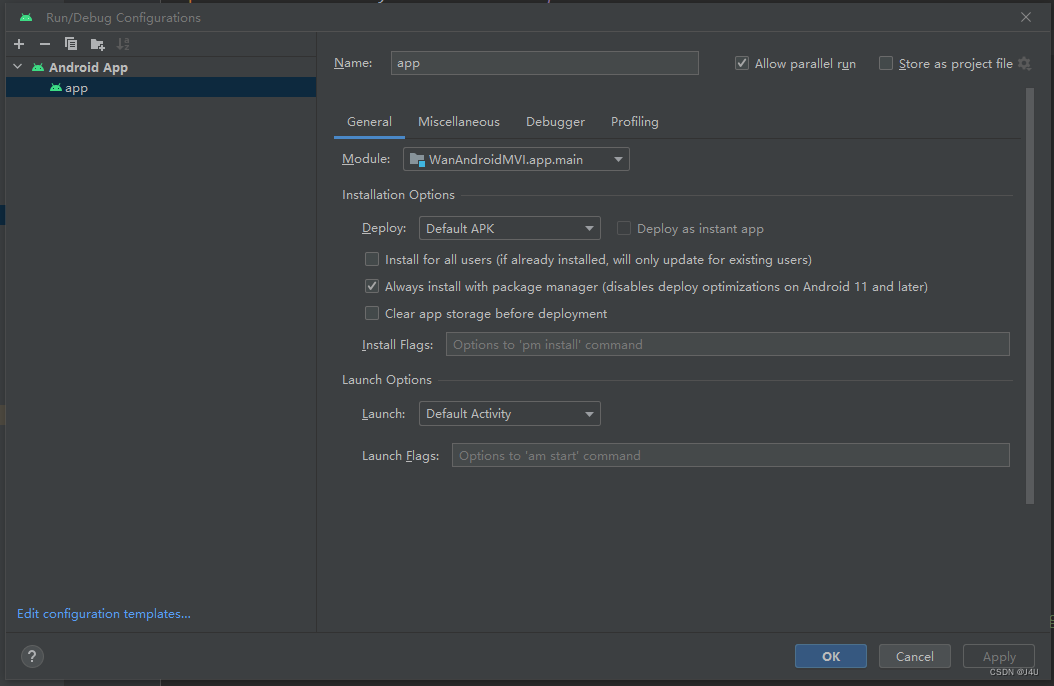Open the Launch activity dropdown
Viewport: 1054px width, 686px height.
point(510,413)
